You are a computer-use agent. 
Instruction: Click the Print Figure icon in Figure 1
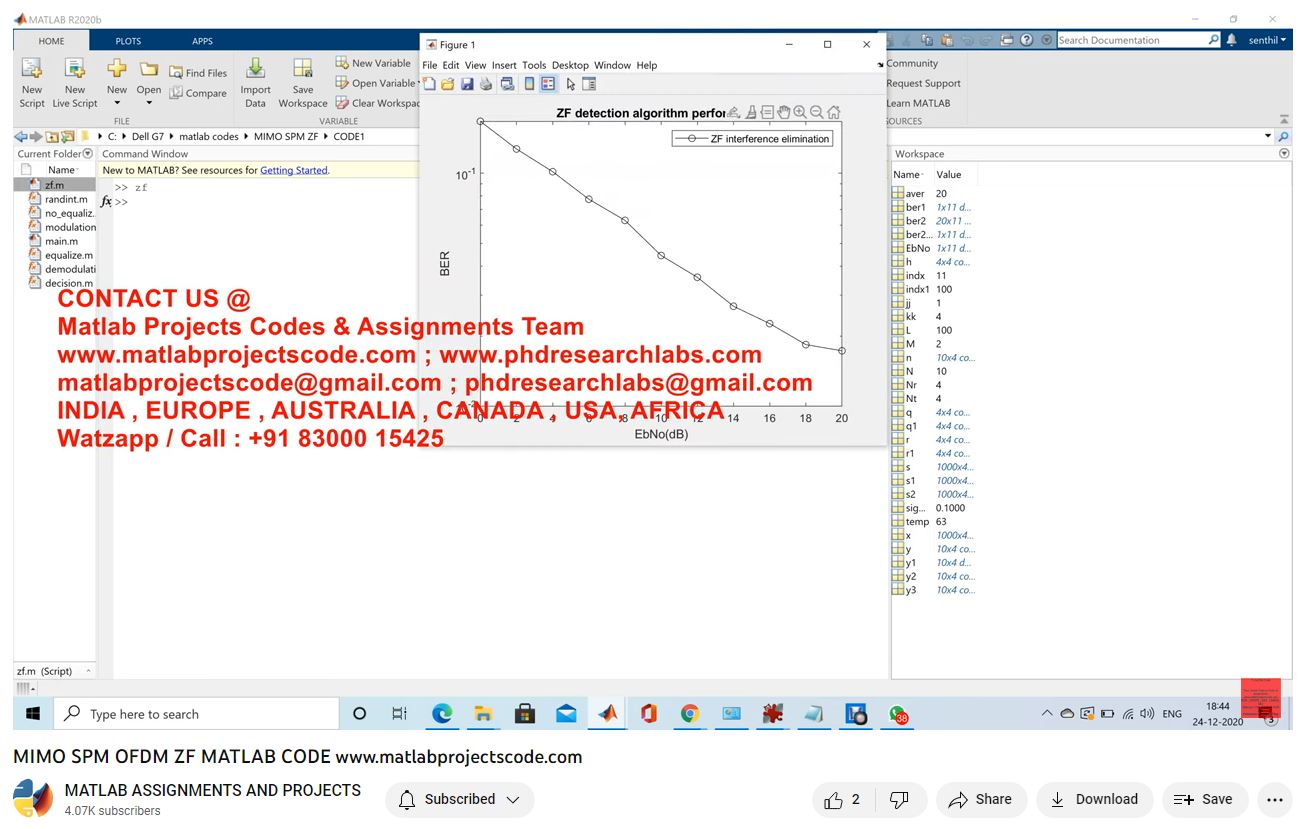486,84
